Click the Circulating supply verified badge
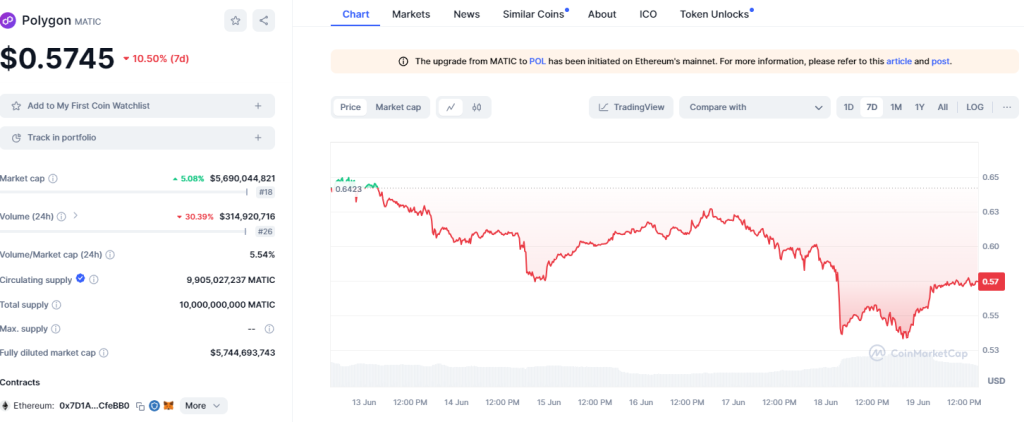 pyautogui.click(x=79, y=279)
